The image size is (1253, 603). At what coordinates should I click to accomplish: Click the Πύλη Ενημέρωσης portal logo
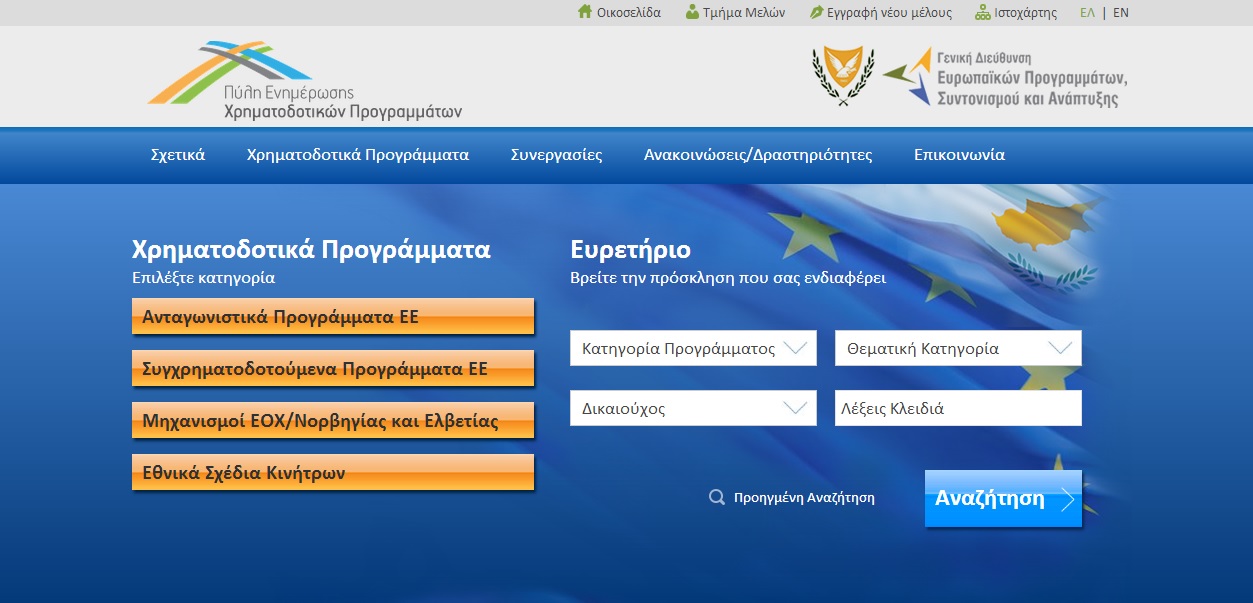coord(305,80)
